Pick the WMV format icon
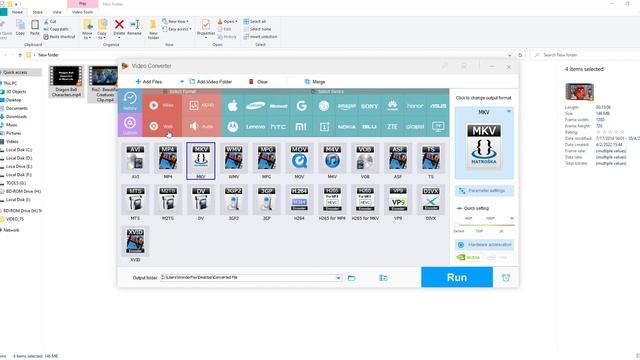The height and width of the screenshot is (360, 640). click(233, 158)
